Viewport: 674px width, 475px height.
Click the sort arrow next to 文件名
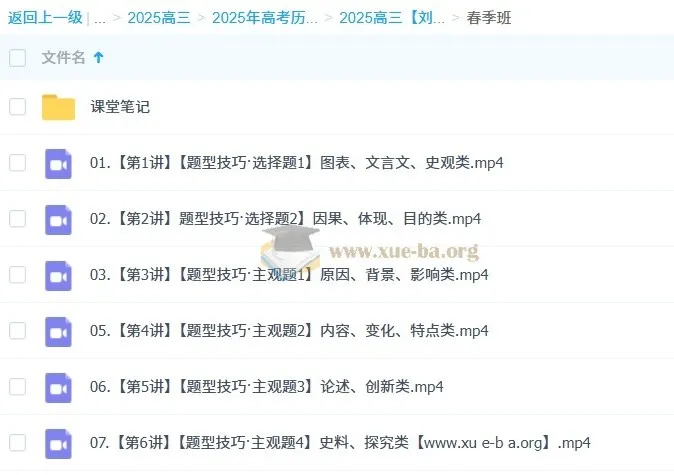[x=98, y=58]
